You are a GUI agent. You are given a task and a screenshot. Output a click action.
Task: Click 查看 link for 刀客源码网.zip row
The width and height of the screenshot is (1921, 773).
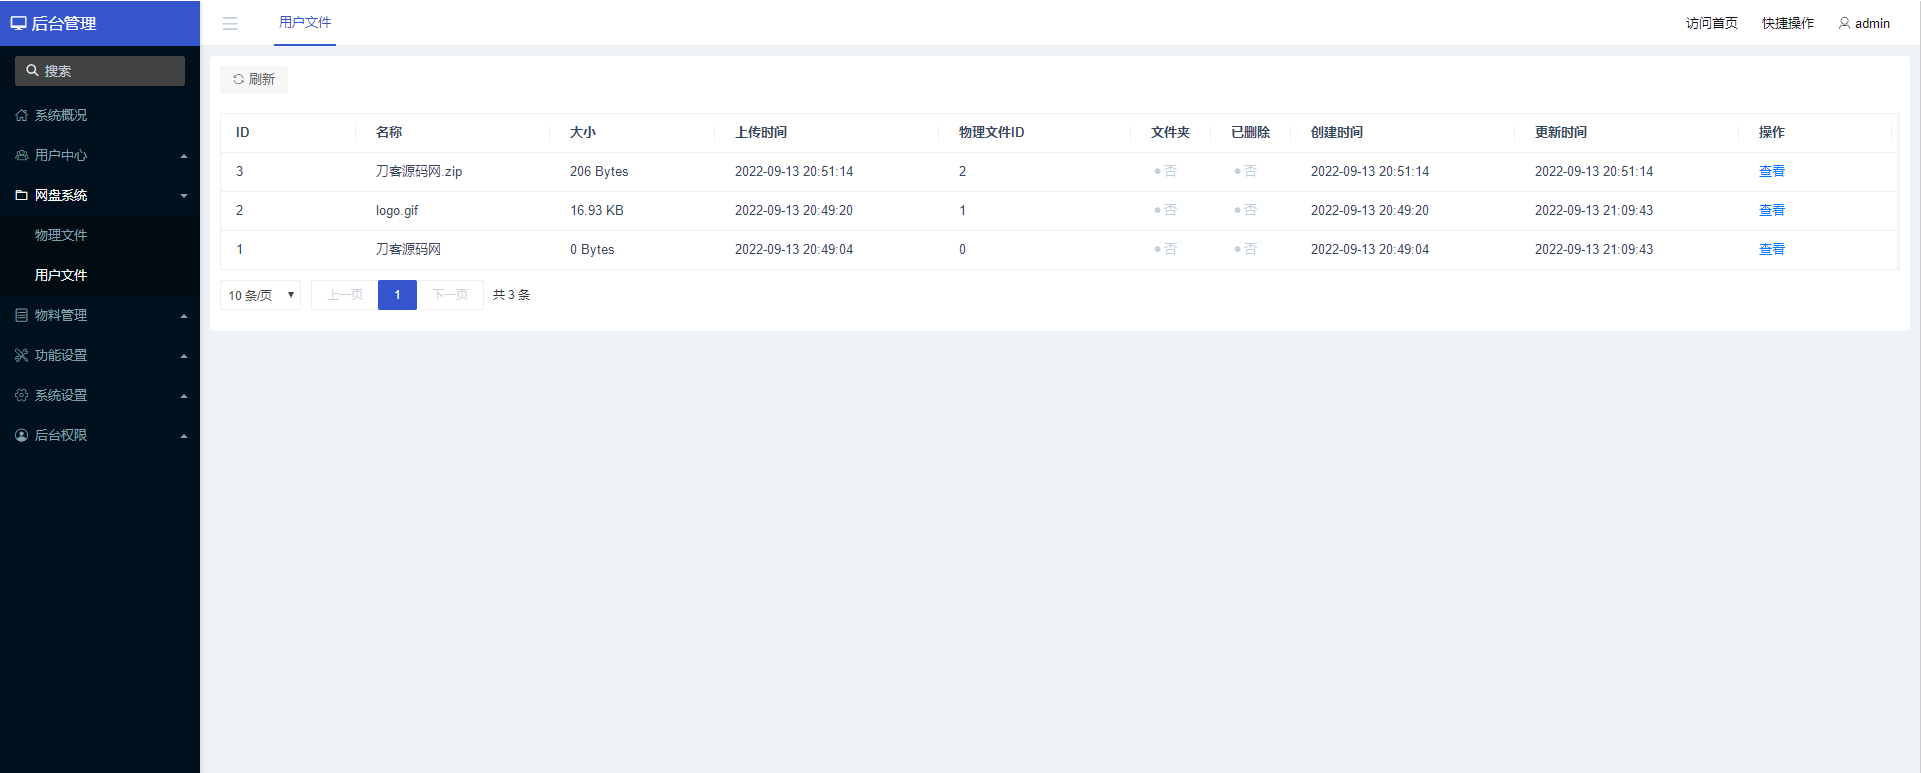tap(1771, 171)
